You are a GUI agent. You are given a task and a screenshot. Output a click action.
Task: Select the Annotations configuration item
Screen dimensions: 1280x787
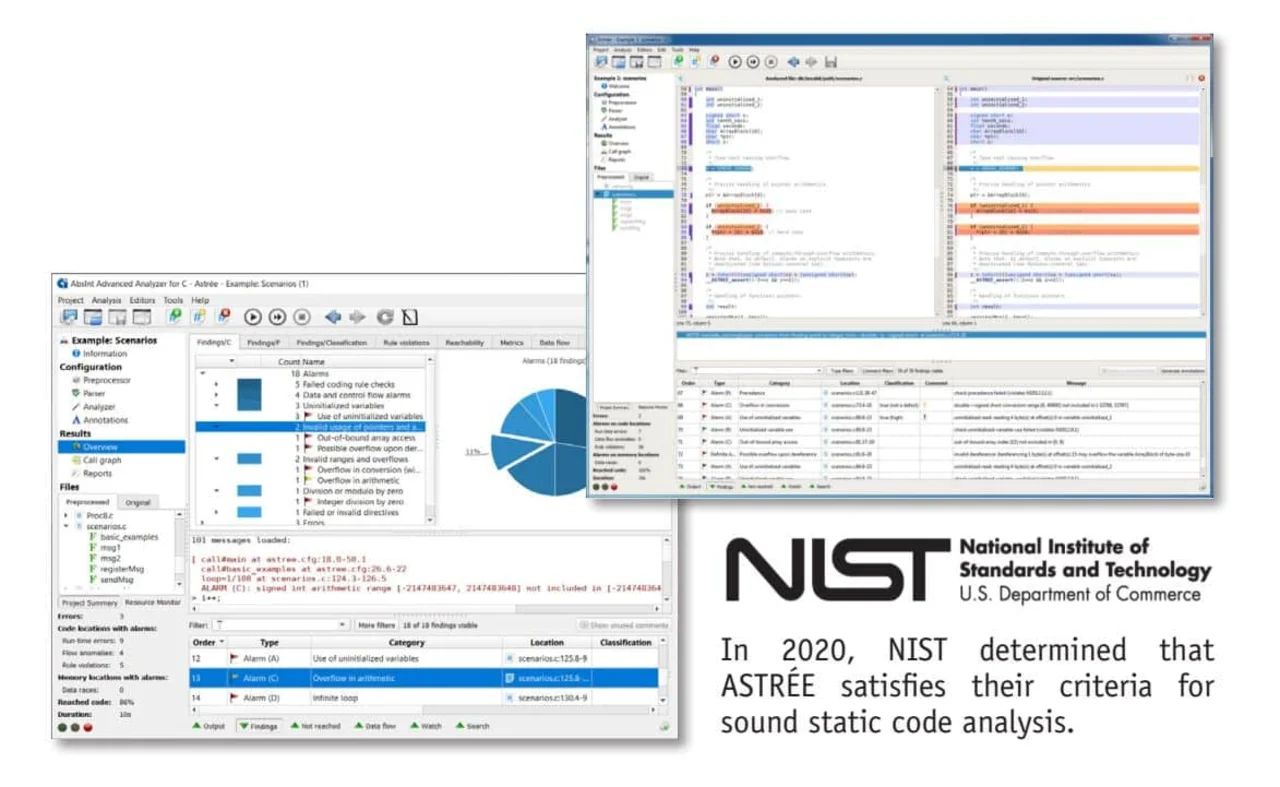coord(106,420)
